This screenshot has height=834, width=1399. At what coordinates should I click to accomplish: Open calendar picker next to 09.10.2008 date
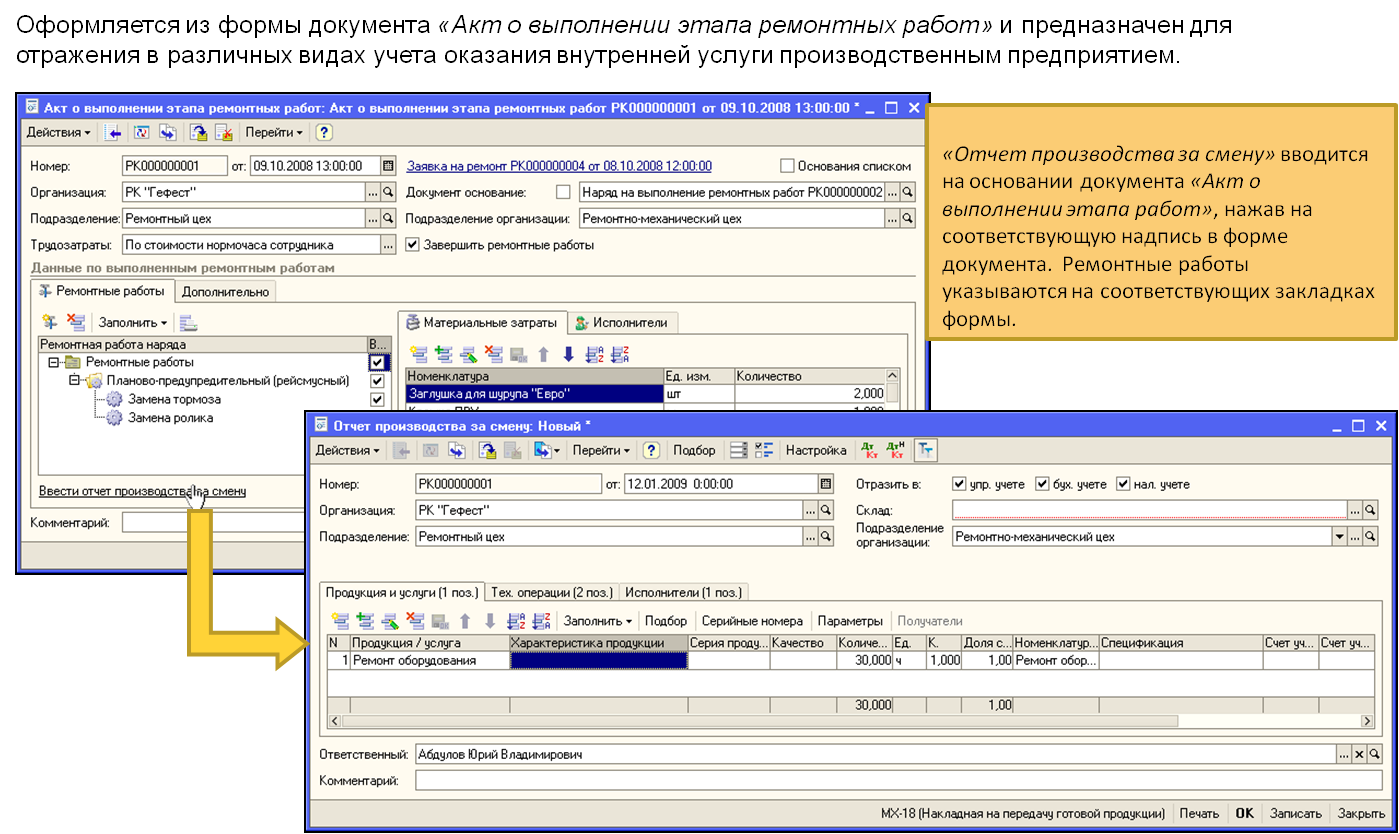(388, 166)
